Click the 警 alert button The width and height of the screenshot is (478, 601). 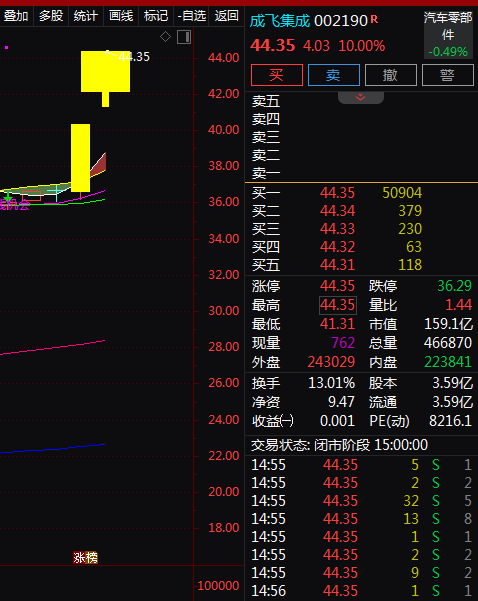click(x=448, y=75)
